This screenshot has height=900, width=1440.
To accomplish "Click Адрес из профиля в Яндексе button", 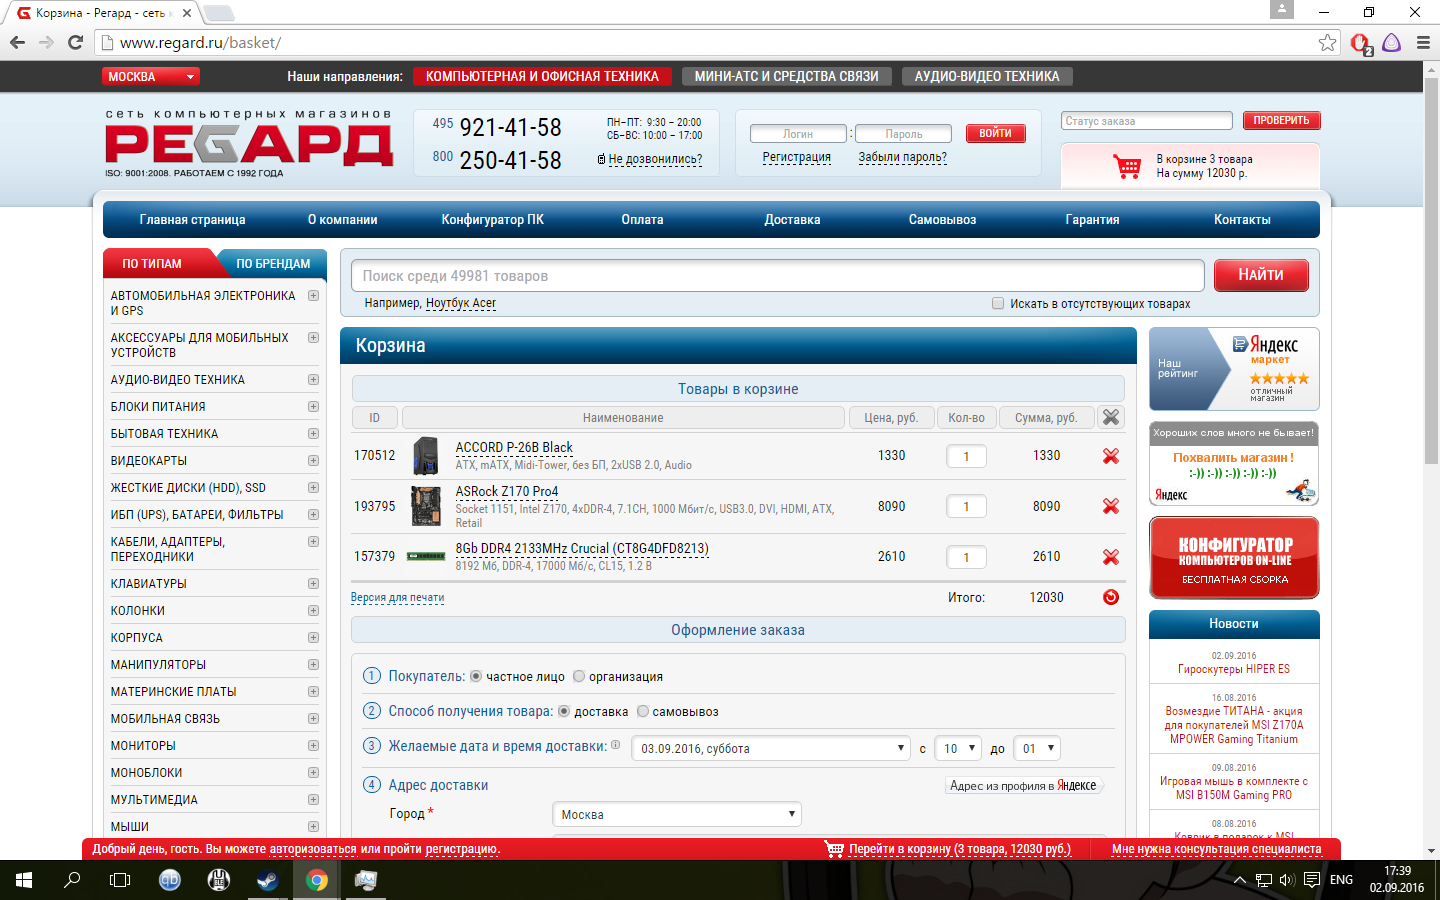I will pos(1023,786).
